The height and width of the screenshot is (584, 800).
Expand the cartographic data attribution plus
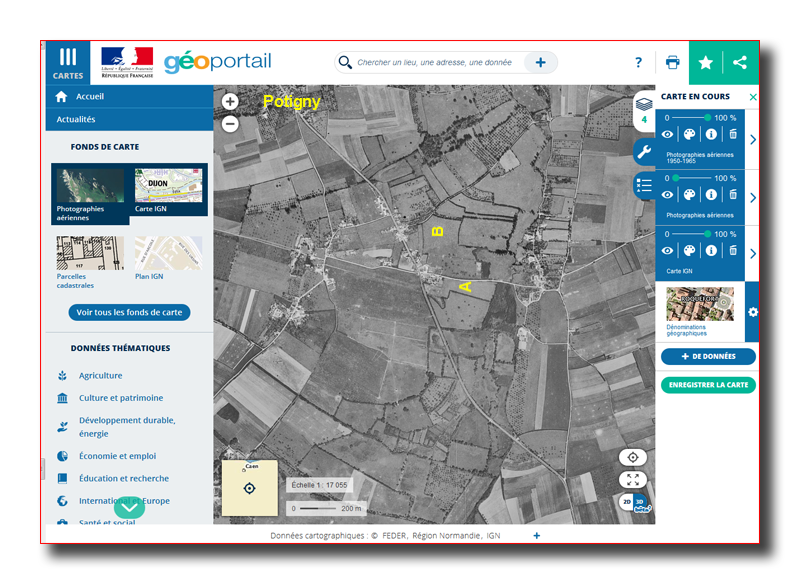(x=536, y=536)
